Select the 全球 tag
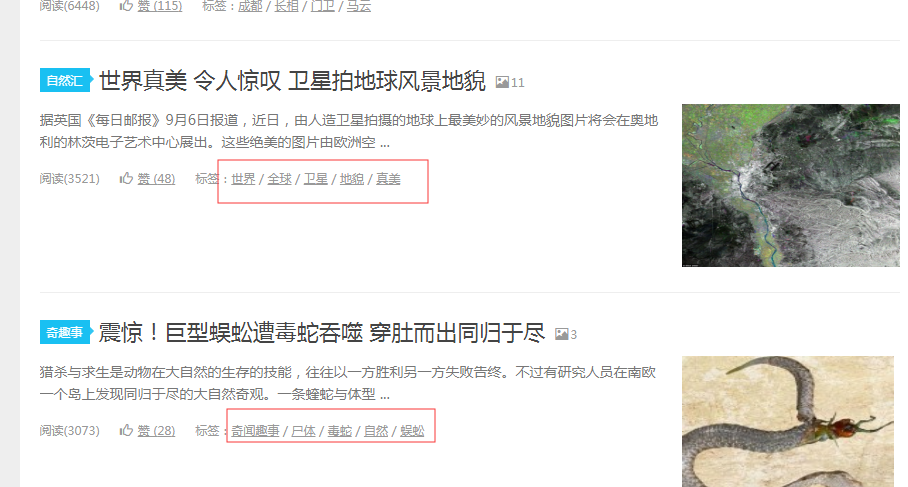Screen dimensions: 908x487 click(x=279, y=179)
